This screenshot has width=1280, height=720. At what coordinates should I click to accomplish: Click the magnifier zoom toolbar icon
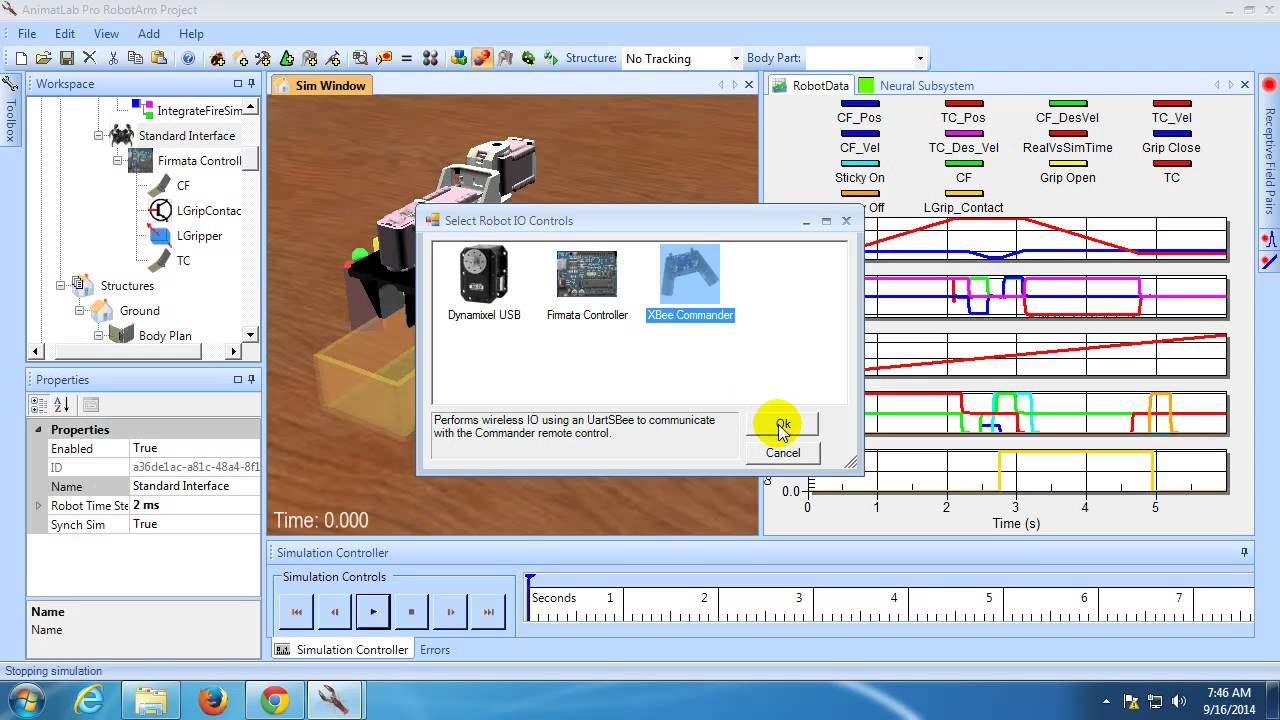click(x=360, y=58)
